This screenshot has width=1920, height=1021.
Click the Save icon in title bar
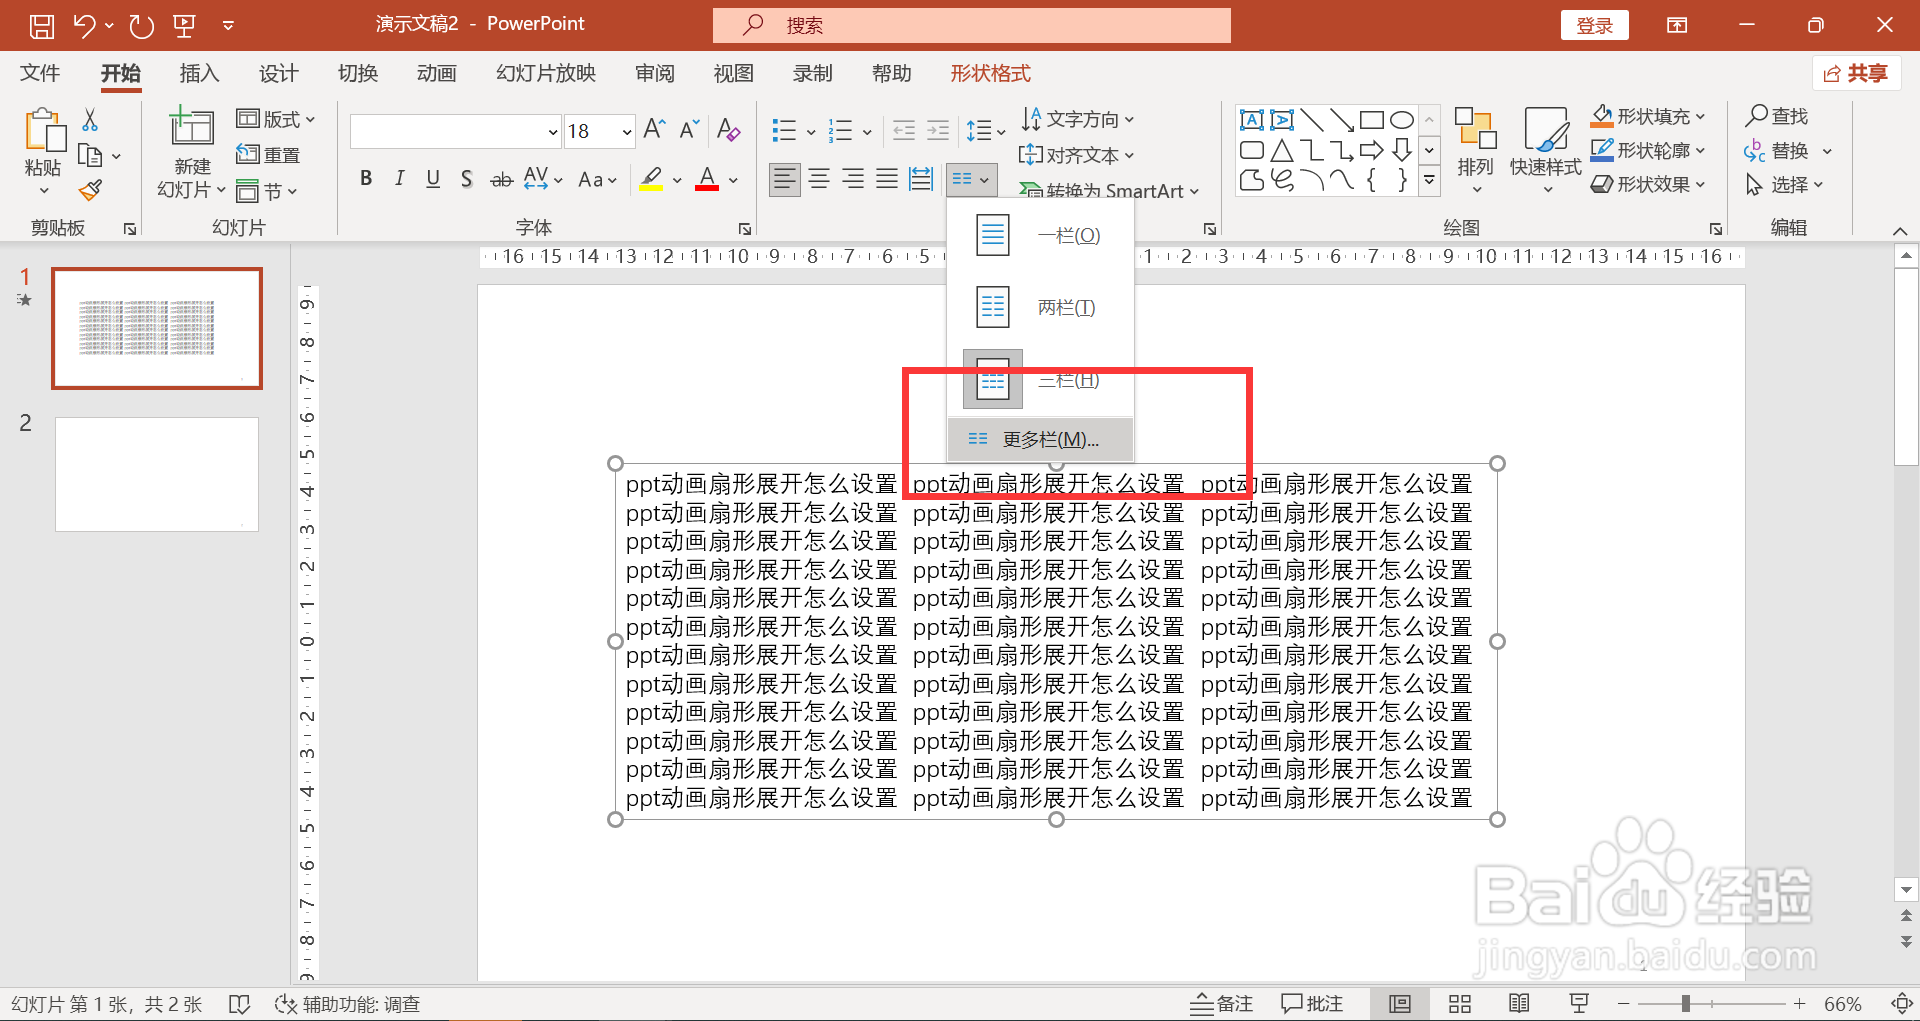(41, 26)
